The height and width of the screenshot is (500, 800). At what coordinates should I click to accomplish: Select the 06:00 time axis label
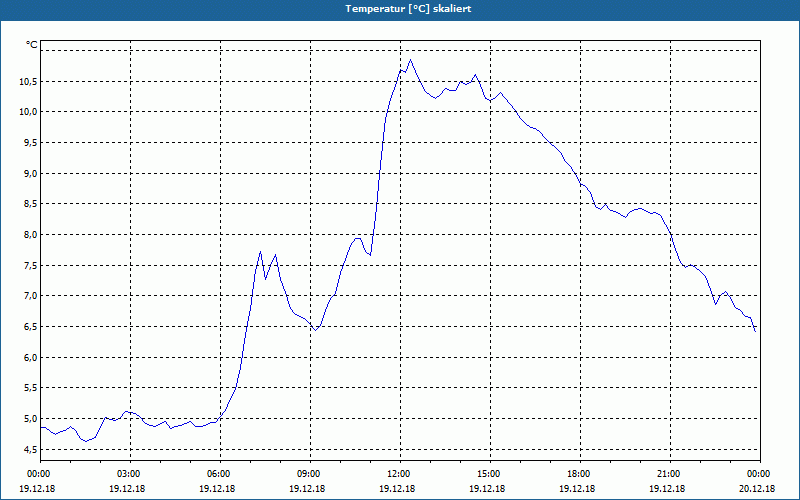220,474
